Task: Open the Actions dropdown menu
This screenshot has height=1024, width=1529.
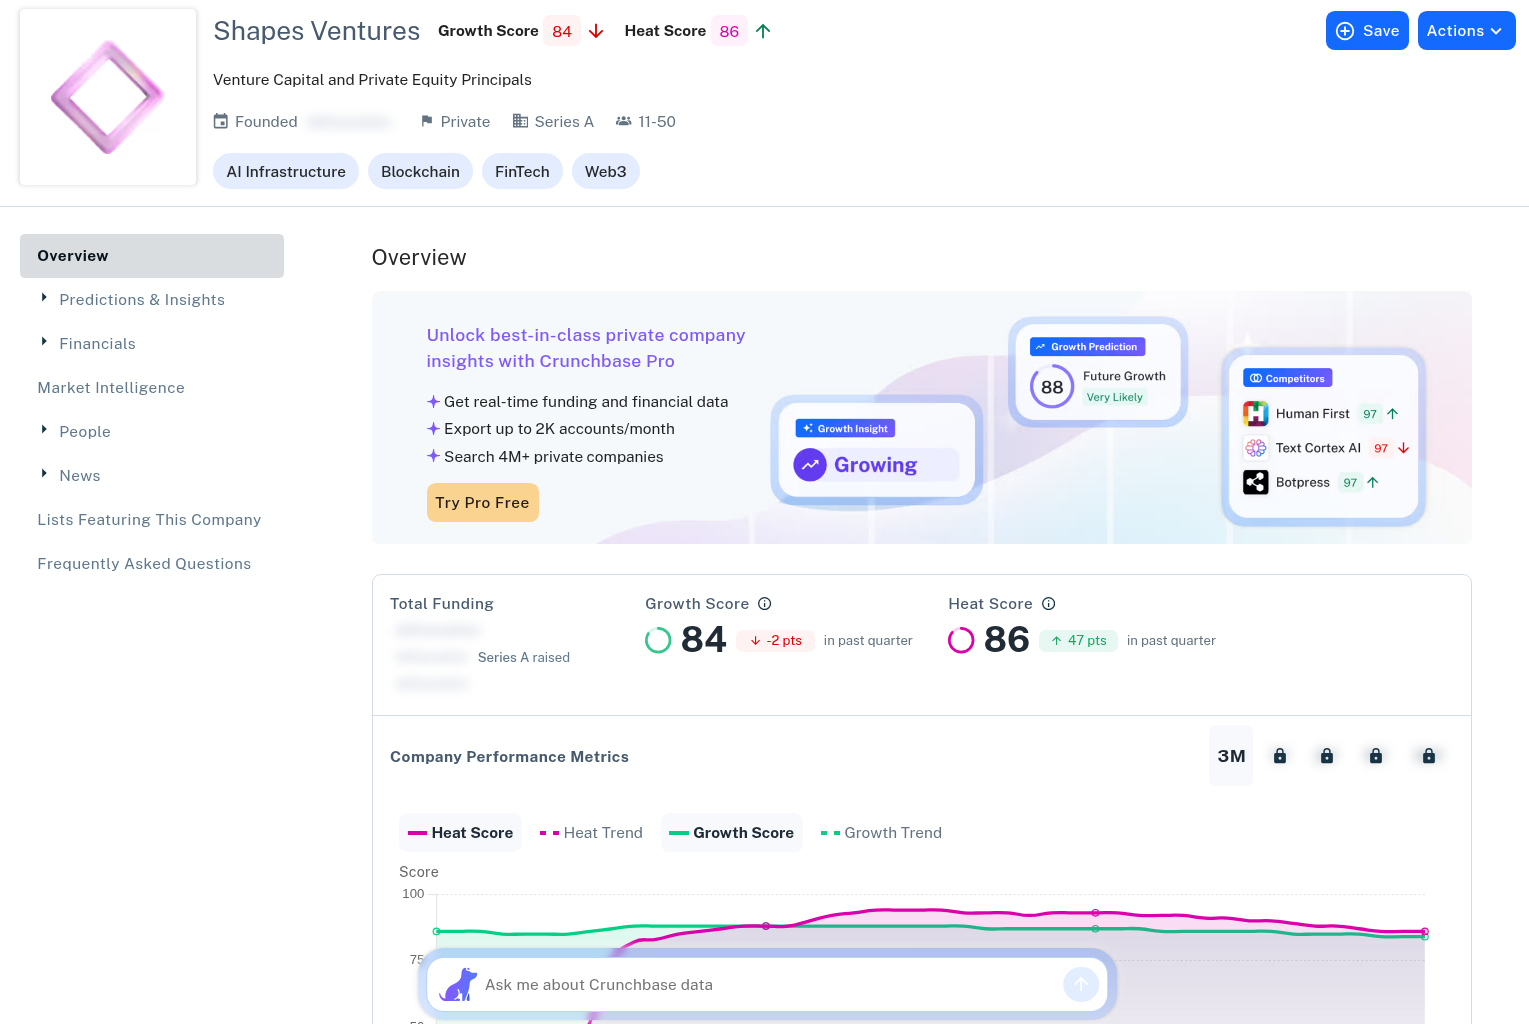Action: (1466, 31)
